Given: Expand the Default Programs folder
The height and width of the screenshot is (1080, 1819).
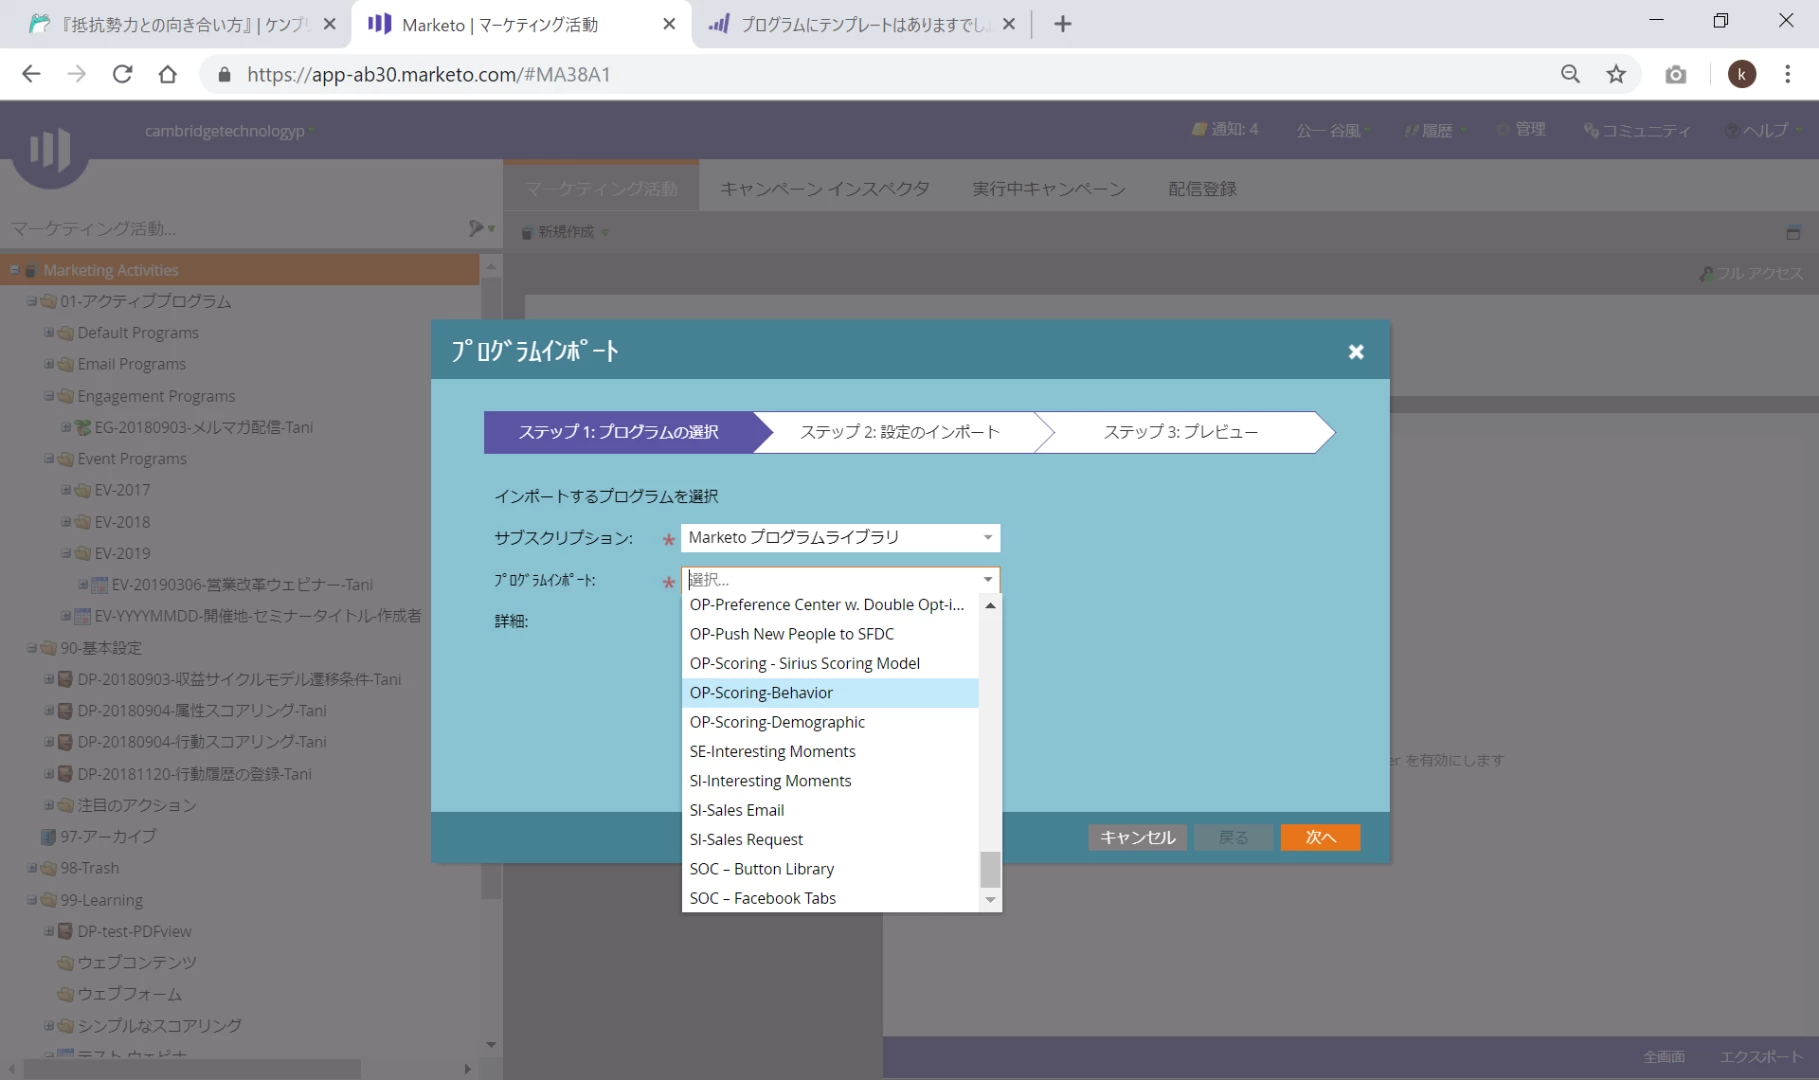Looking at the screenshot, I should click(x=49, y=333).
